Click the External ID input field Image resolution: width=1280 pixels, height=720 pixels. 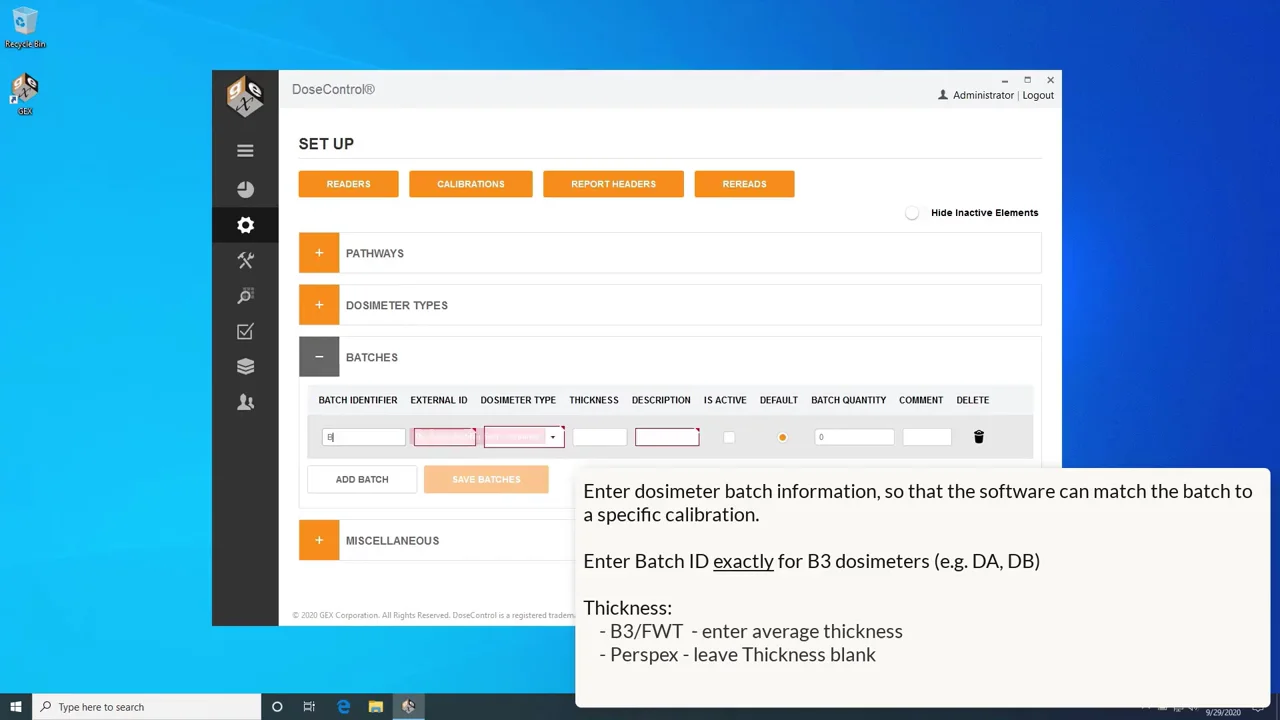[x=445, y=437]
